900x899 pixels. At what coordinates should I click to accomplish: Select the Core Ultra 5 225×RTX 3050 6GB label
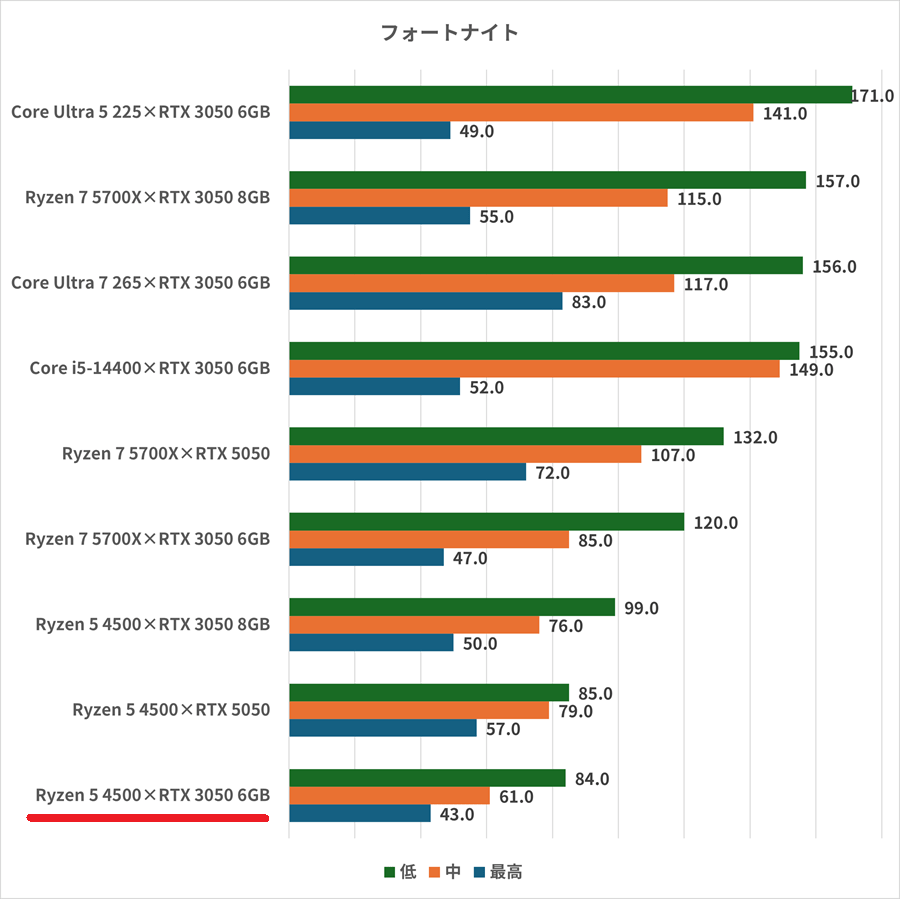click(x=140, y=112)
